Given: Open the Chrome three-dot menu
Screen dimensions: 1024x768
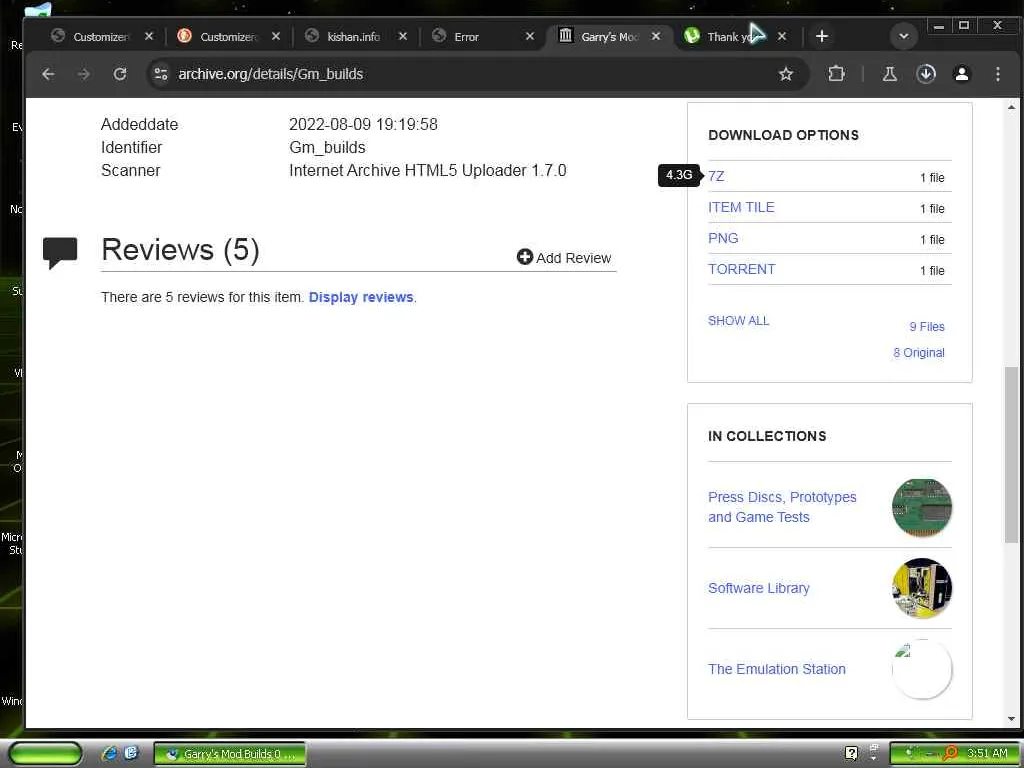Looking at the screenshot, I should coord(998,74).
